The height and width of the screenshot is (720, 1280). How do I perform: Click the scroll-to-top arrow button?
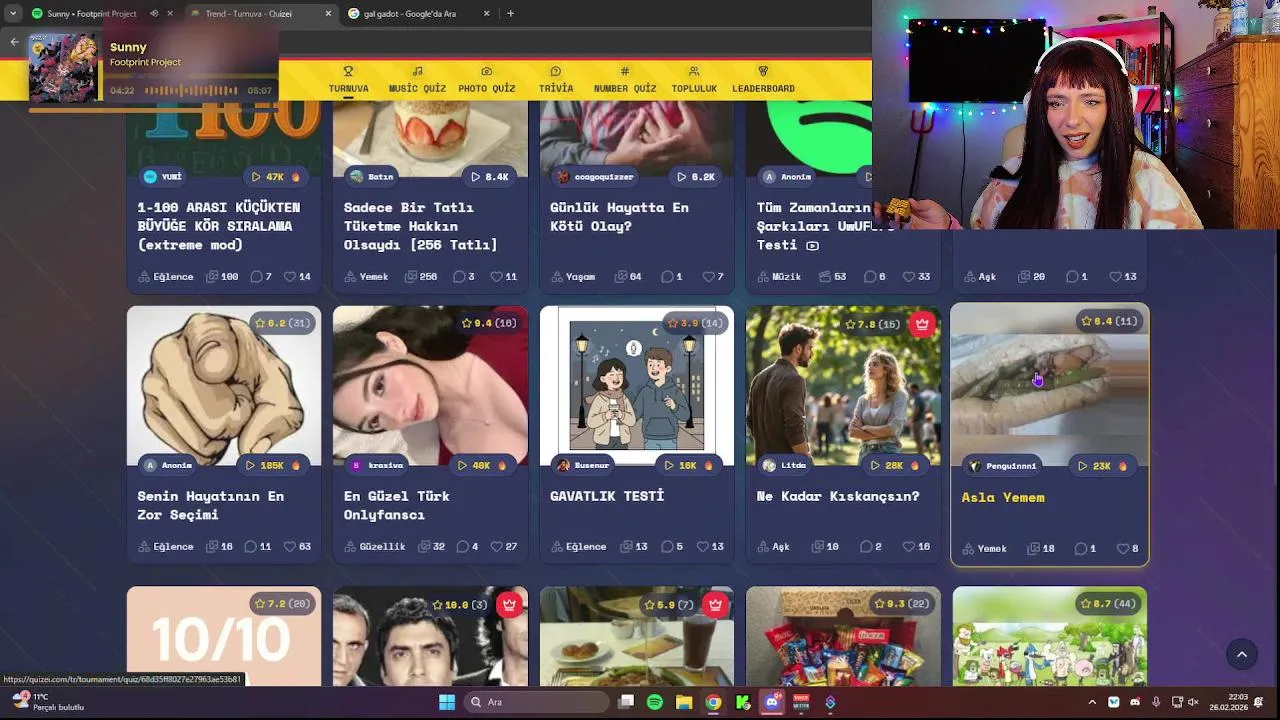click(1242, 654)
